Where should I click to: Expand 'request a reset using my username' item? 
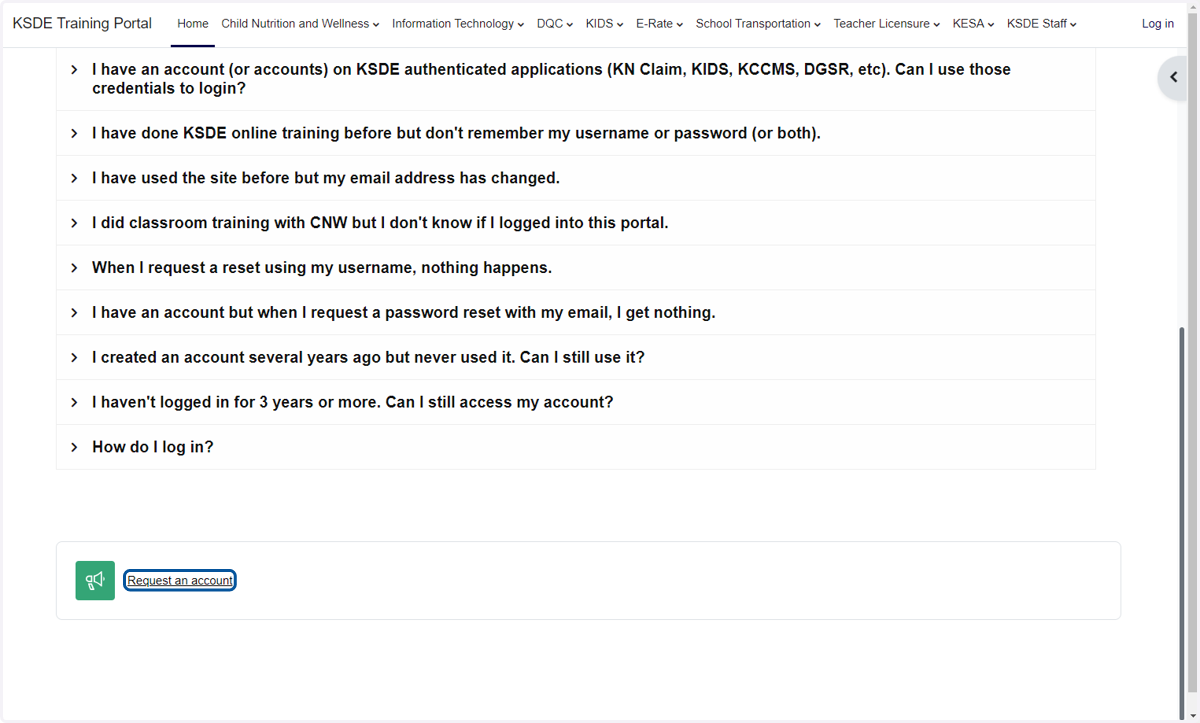click(x=575, y=268)
